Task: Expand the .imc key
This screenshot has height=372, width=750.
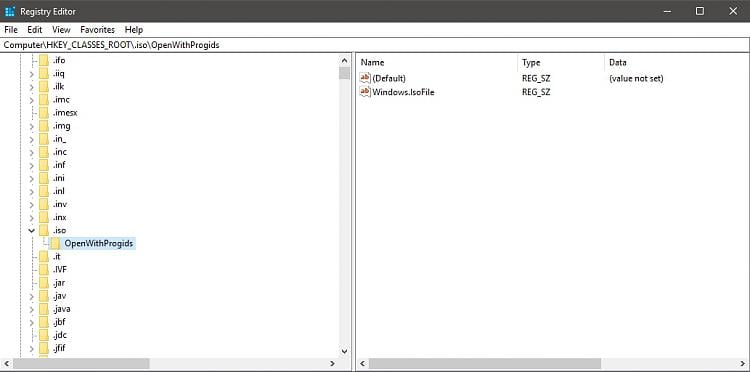Action: tap(32, 100)
